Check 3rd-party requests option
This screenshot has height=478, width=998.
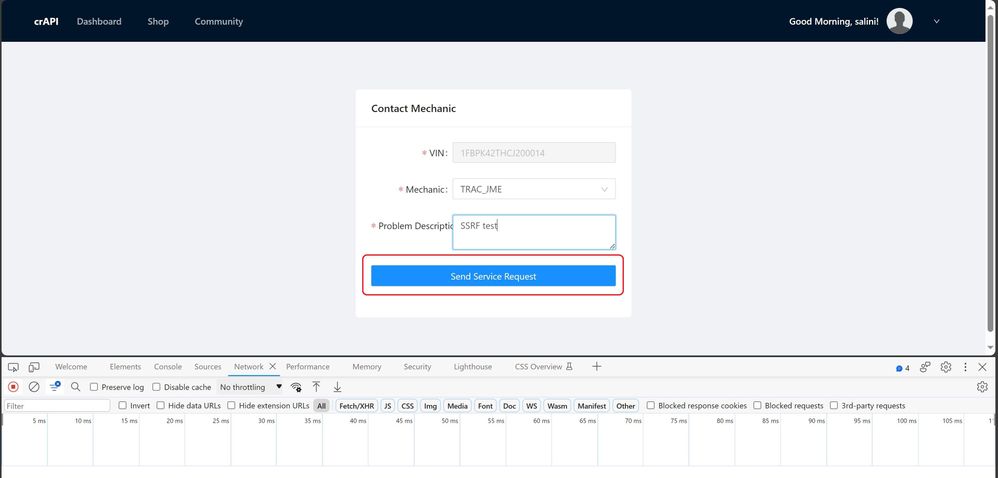(834, 405)
